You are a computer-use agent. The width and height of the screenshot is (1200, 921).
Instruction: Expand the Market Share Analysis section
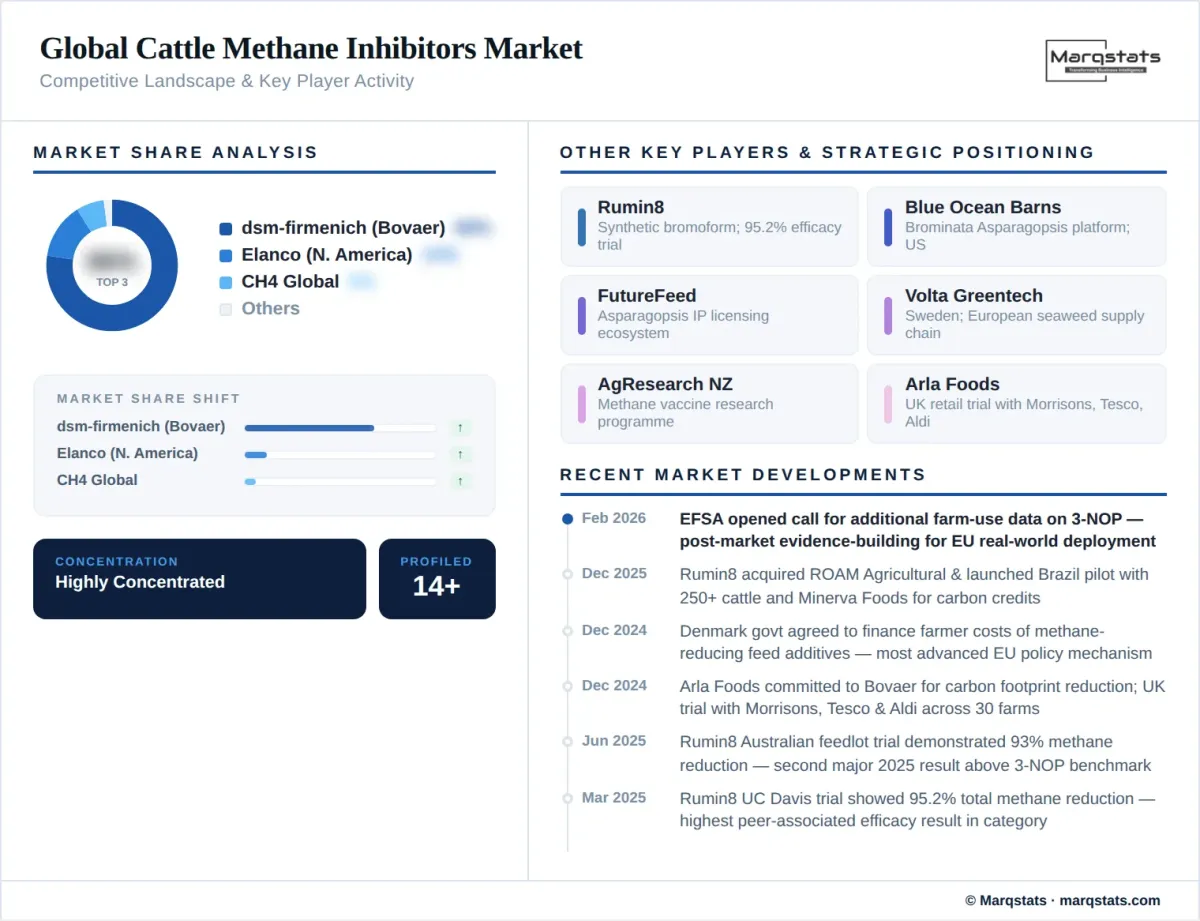point(175,152)
